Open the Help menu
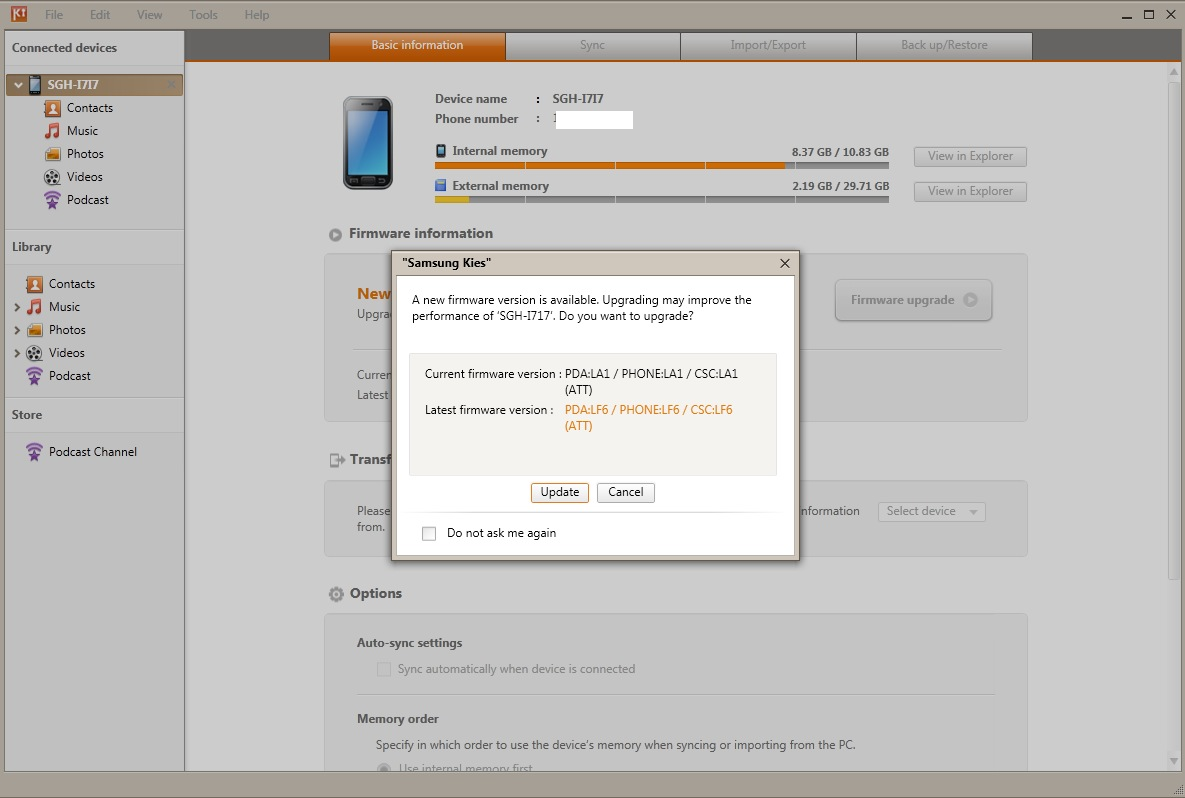This screenshot has height=798, width=1185. (256, 14)
